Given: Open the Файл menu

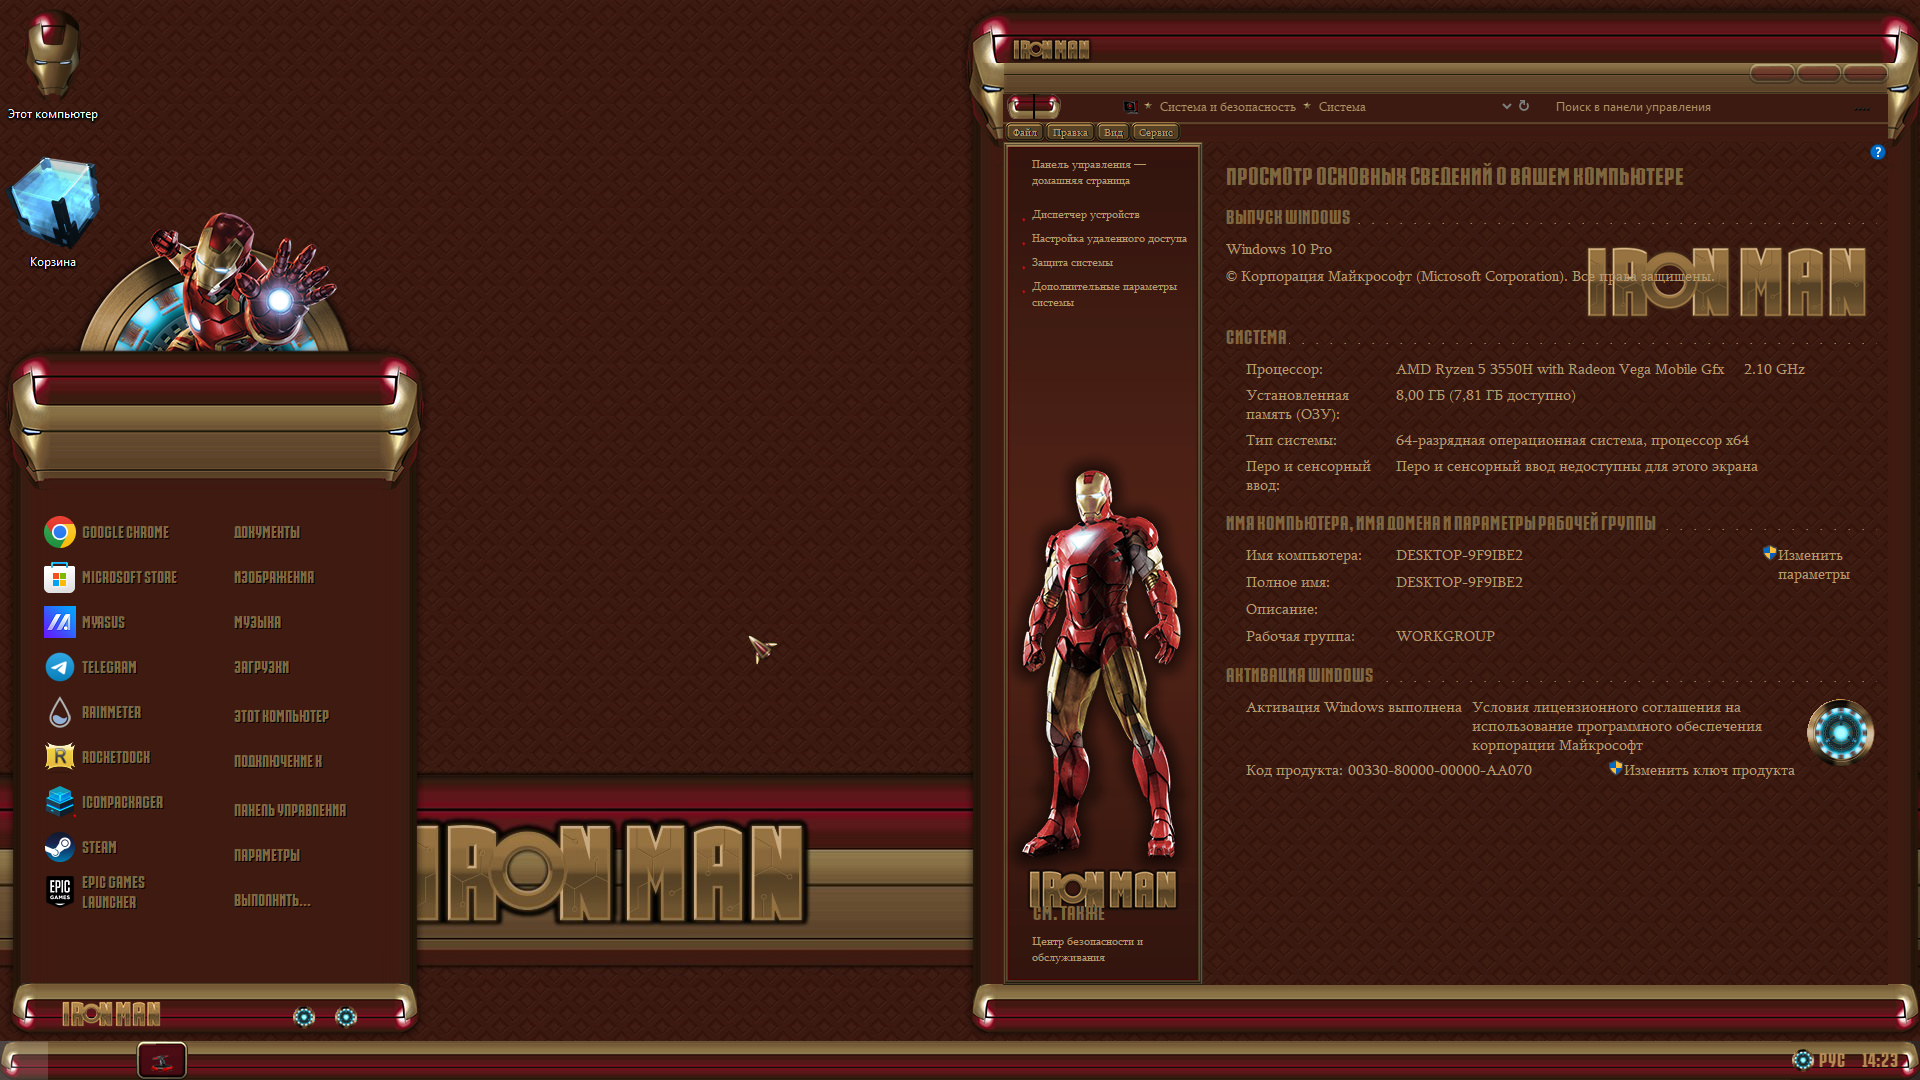Looking at the screenshot, I should [1023, 131].
